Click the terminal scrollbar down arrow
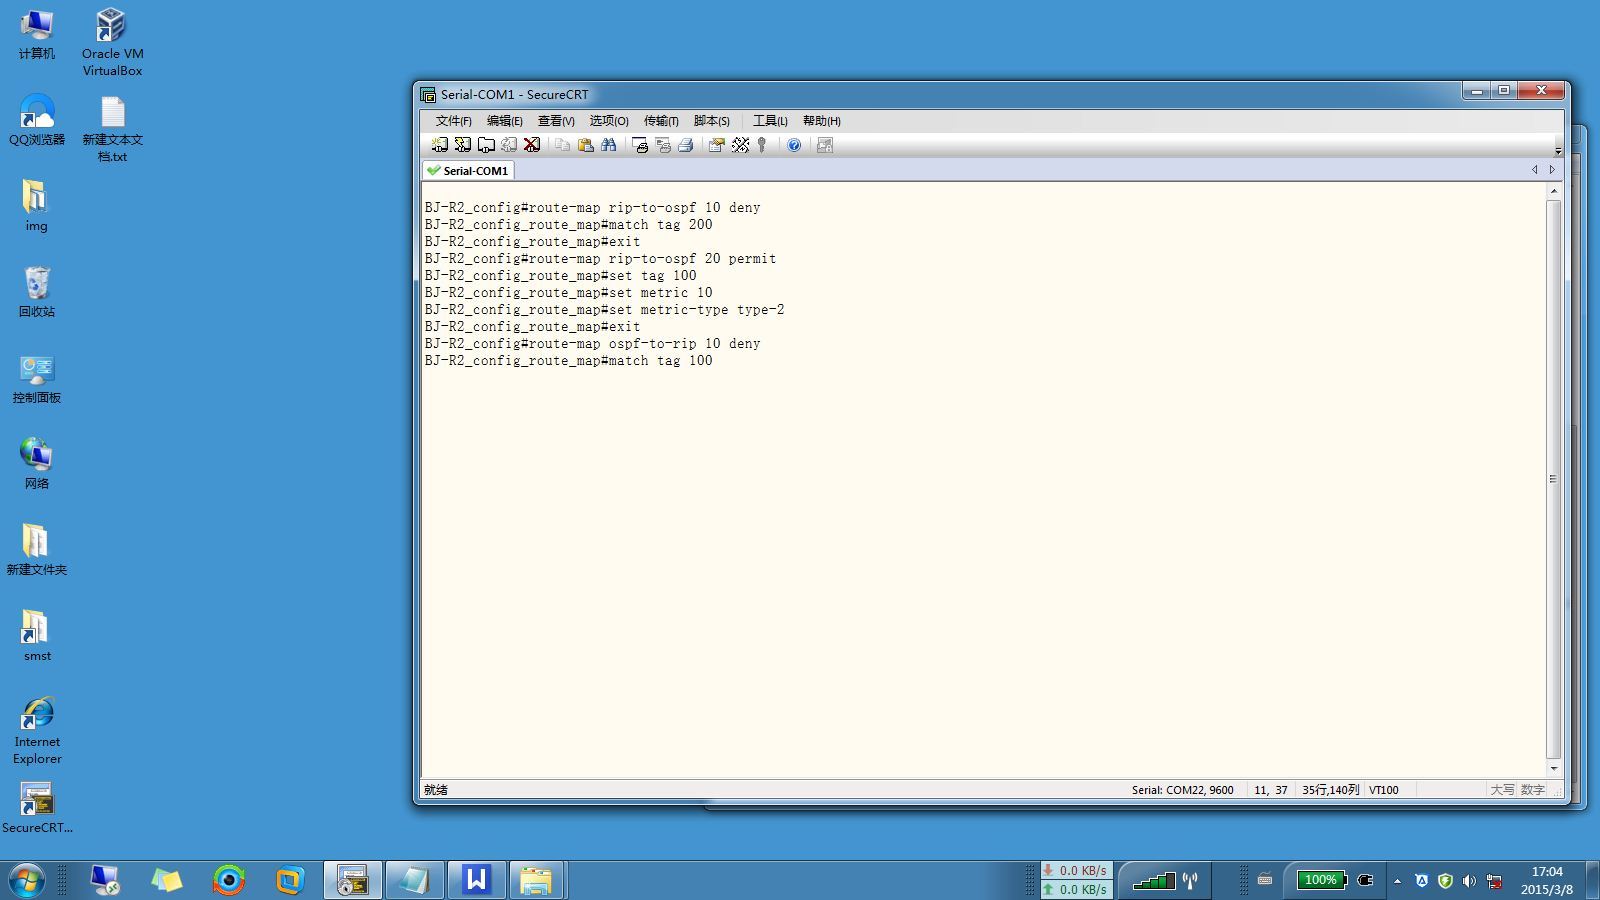The image size is (1600, 900). pyautogui.click(x=1553, y=769)
